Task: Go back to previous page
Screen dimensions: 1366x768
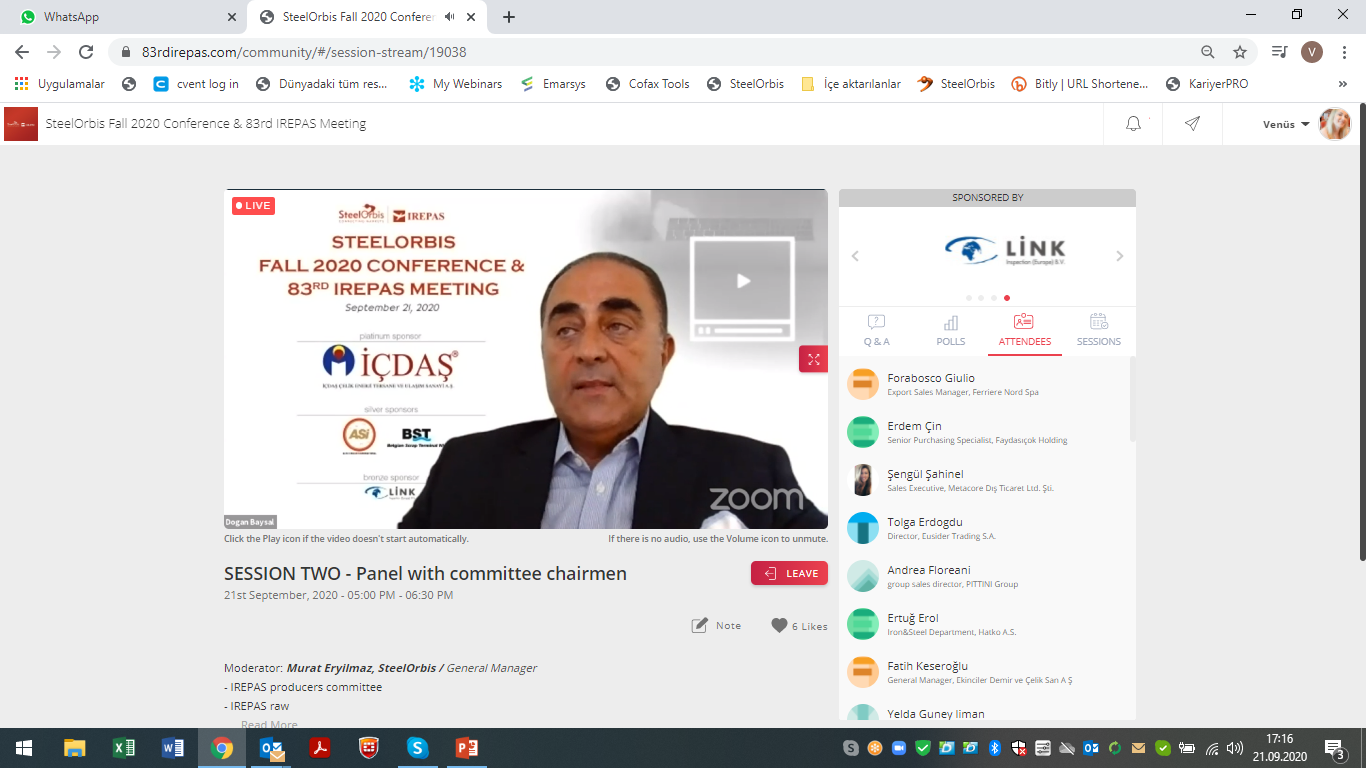Action: click(22, 52)
